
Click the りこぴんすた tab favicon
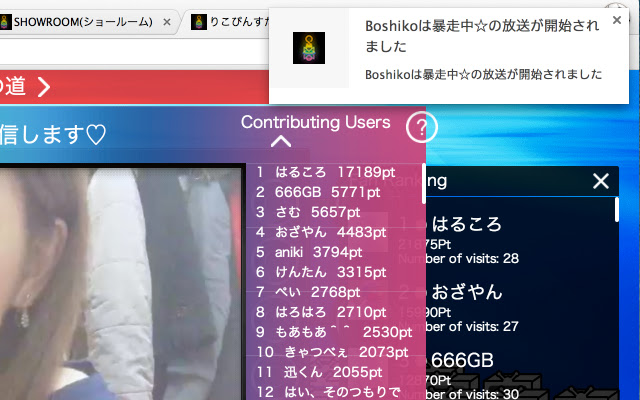coord(199,21)
